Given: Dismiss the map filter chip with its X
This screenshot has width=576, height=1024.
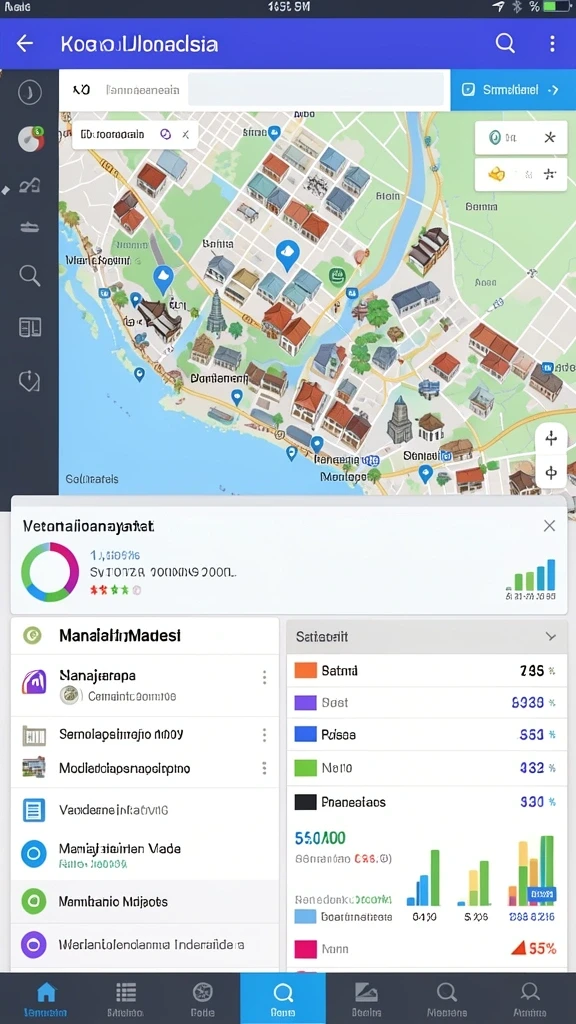Looking at the screenshot, I should 185,135.
